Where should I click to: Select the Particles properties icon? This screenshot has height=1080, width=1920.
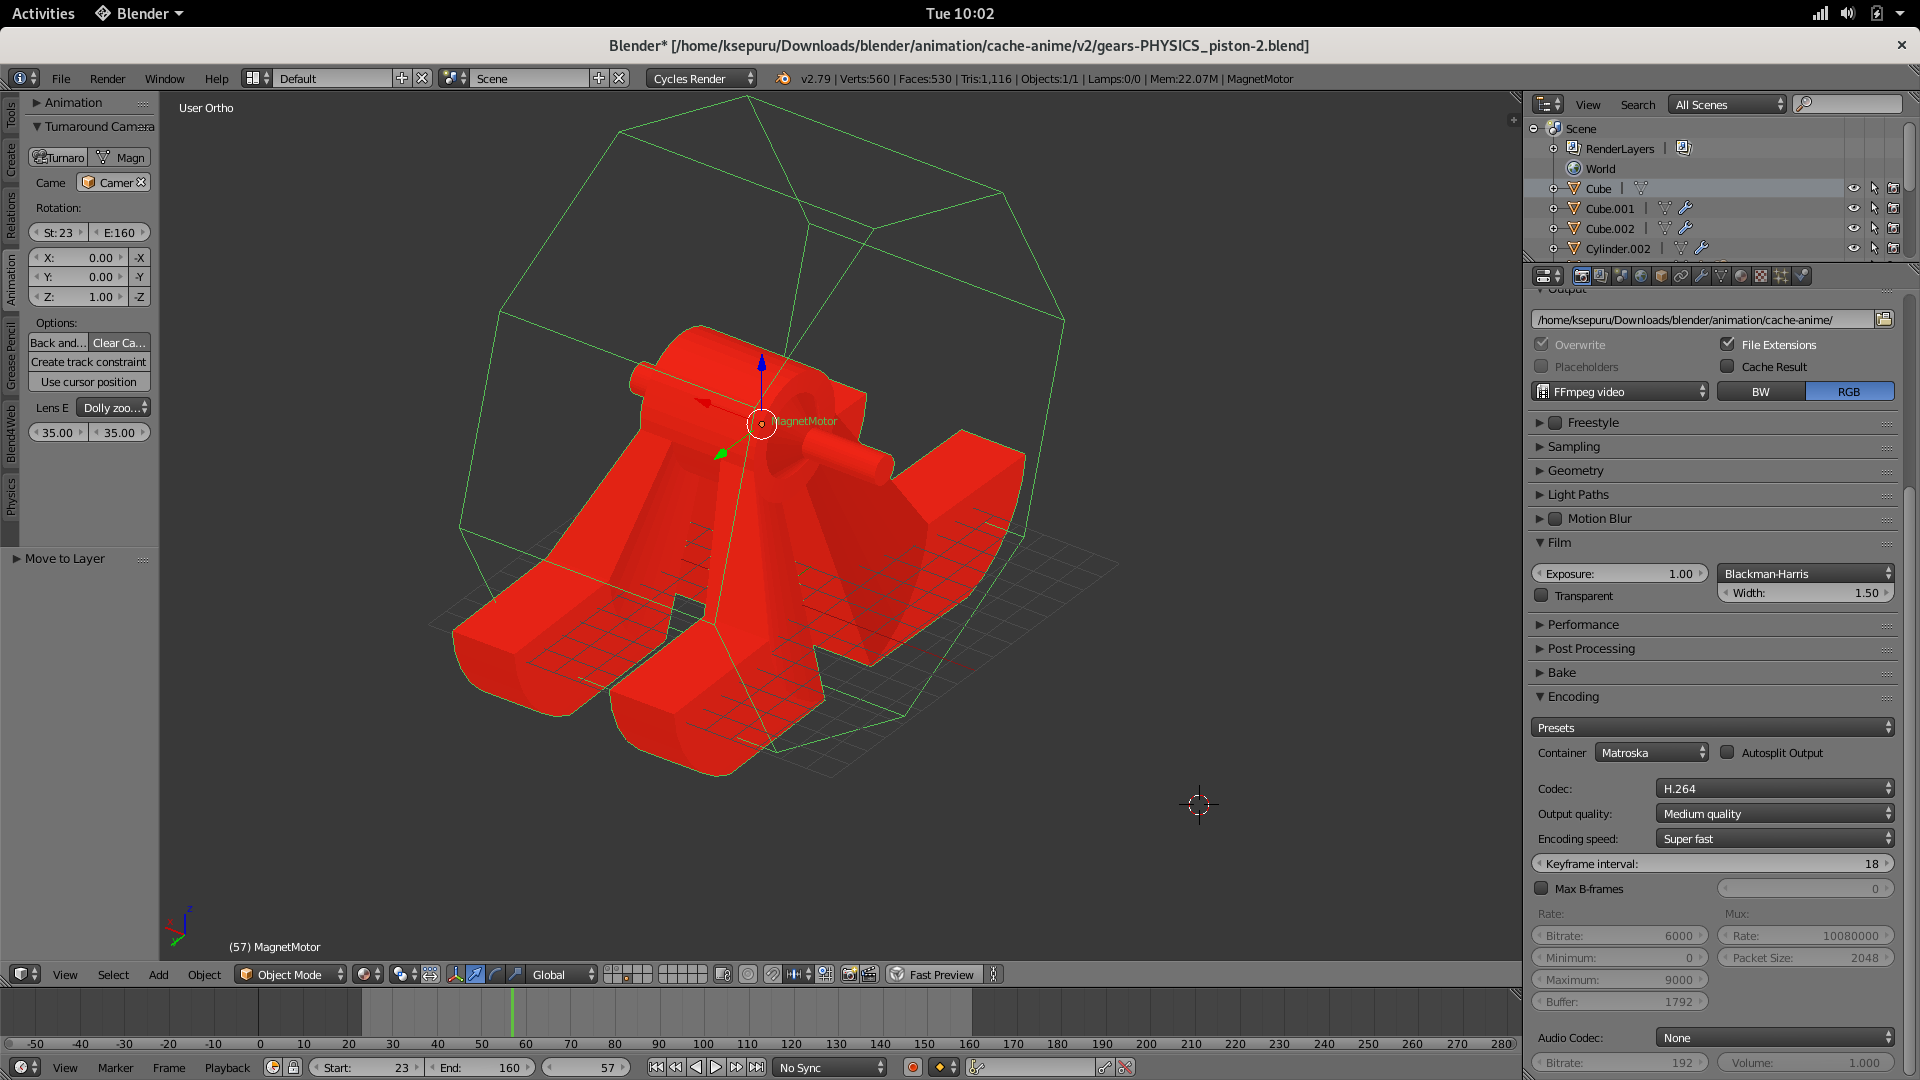click(x=1781, y=277)
